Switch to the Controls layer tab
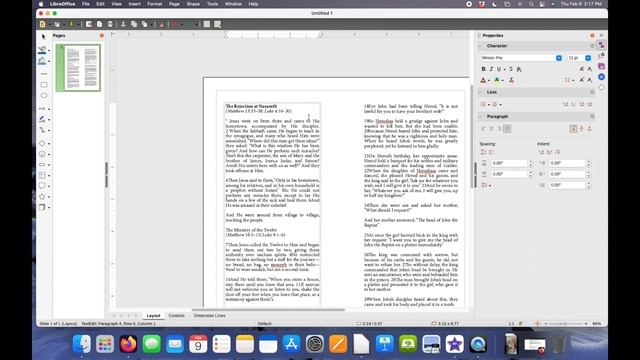 [x=176, y=316]
